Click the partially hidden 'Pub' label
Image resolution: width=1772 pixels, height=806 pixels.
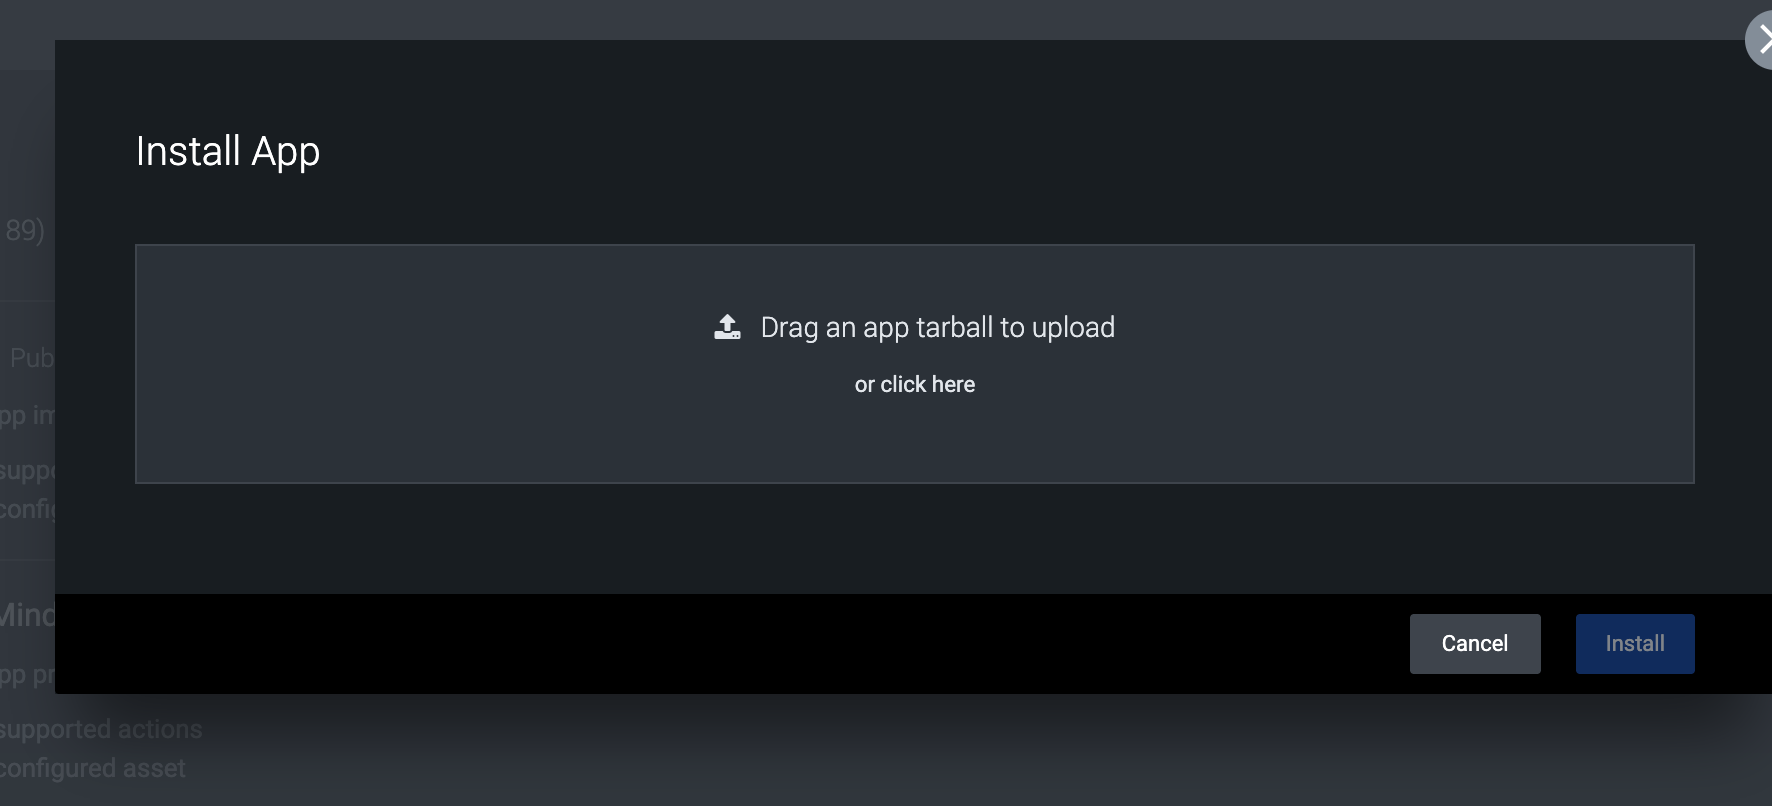tap(32, 358)
